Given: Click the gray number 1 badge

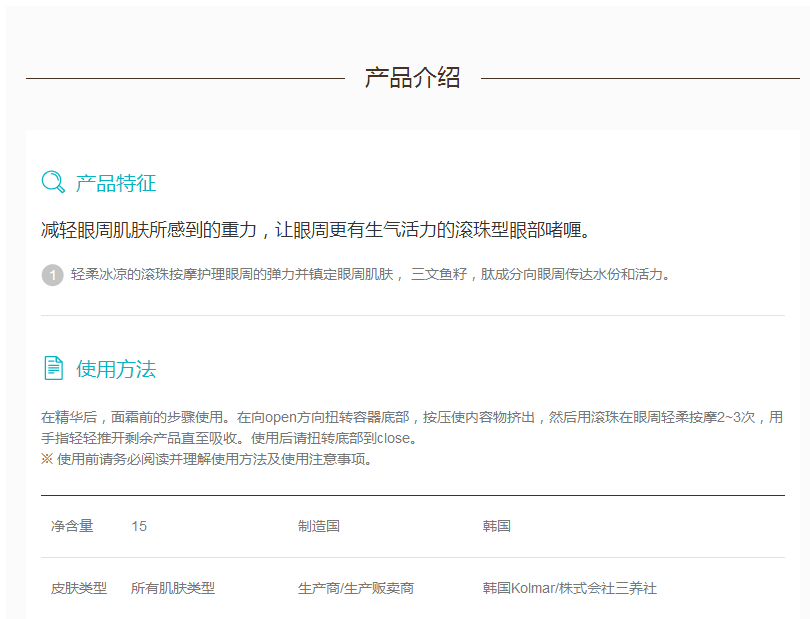Looking at the screenshot, I should (x=52, y=275).
